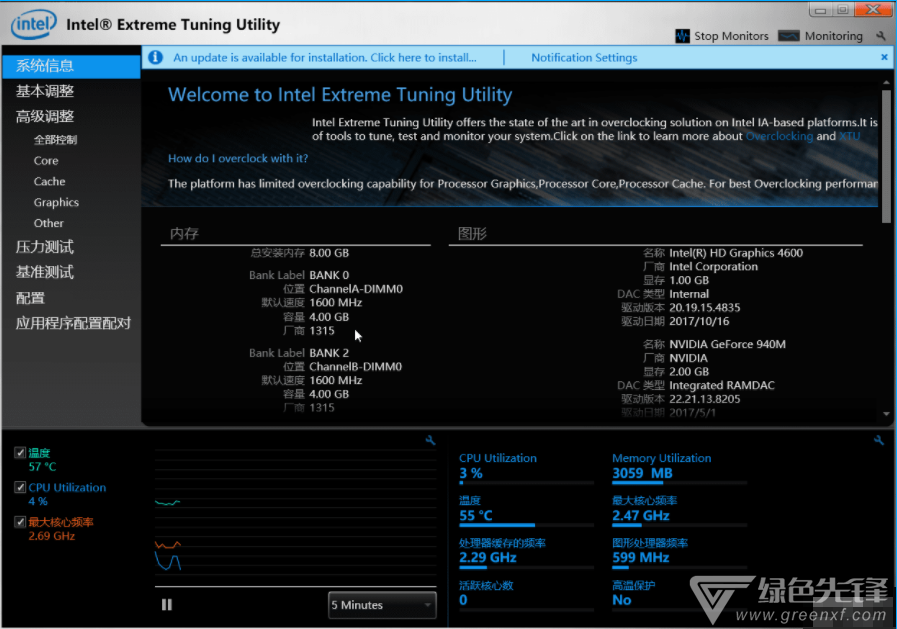Screen dimensions: 897x629
Task: Click Monitoring button label
Action: [x=834, y=36]
